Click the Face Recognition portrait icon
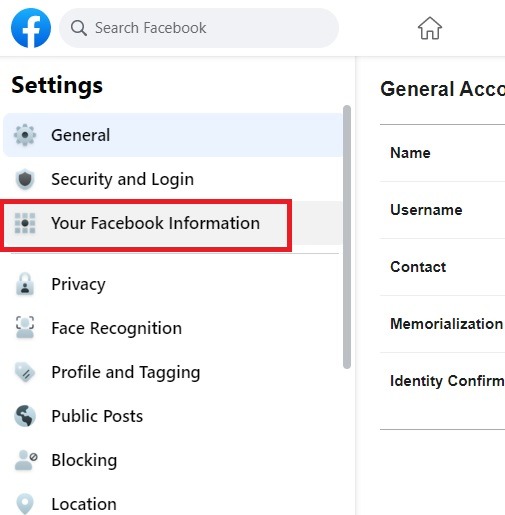This screenshot has width=505, height=515. (25, 328)
